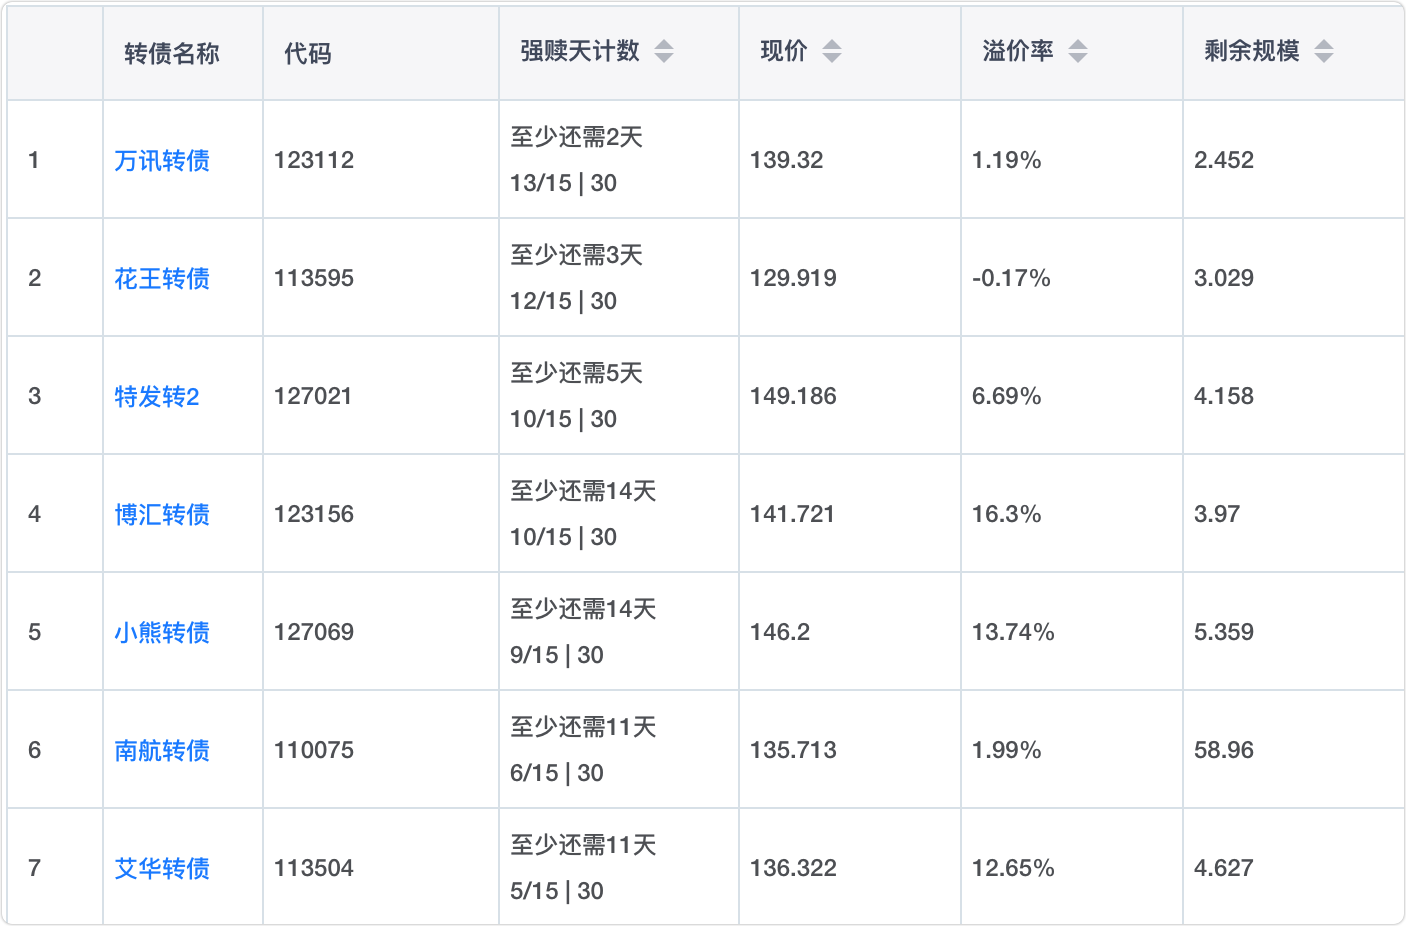Click bond code 123112 cell

[x=314, y=160]
